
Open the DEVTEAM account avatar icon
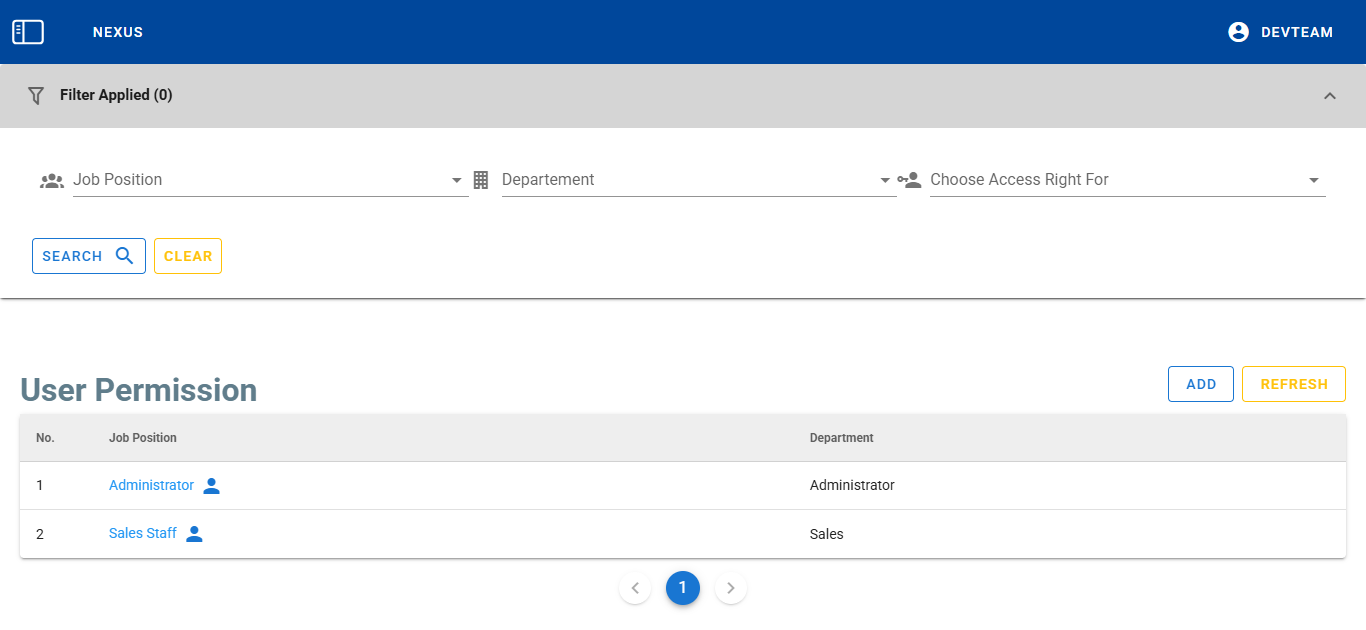(x=1238, y=32)
